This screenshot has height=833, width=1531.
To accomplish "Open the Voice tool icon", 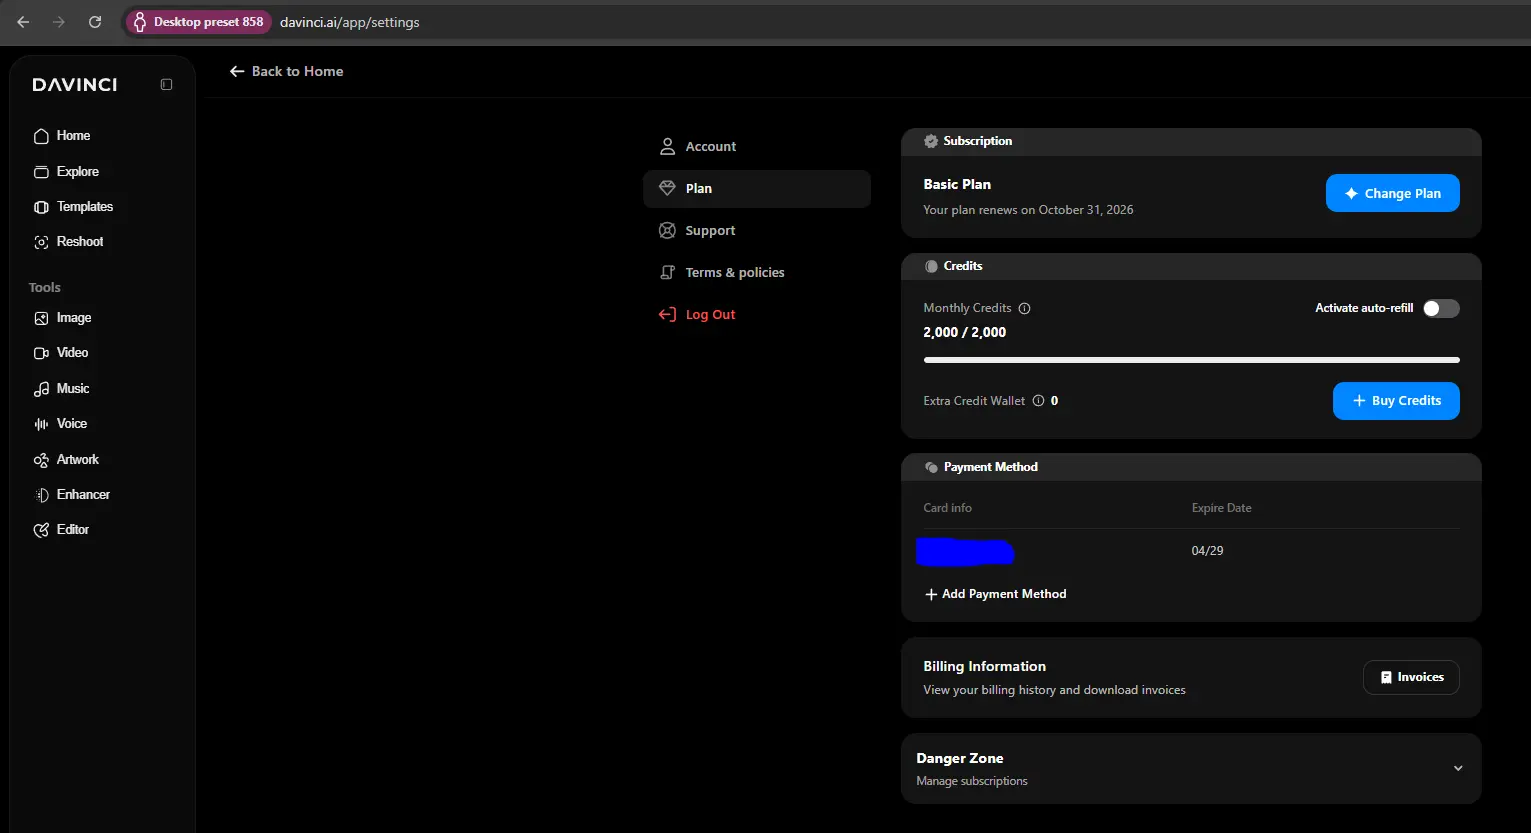I will [x=41, y=424].
